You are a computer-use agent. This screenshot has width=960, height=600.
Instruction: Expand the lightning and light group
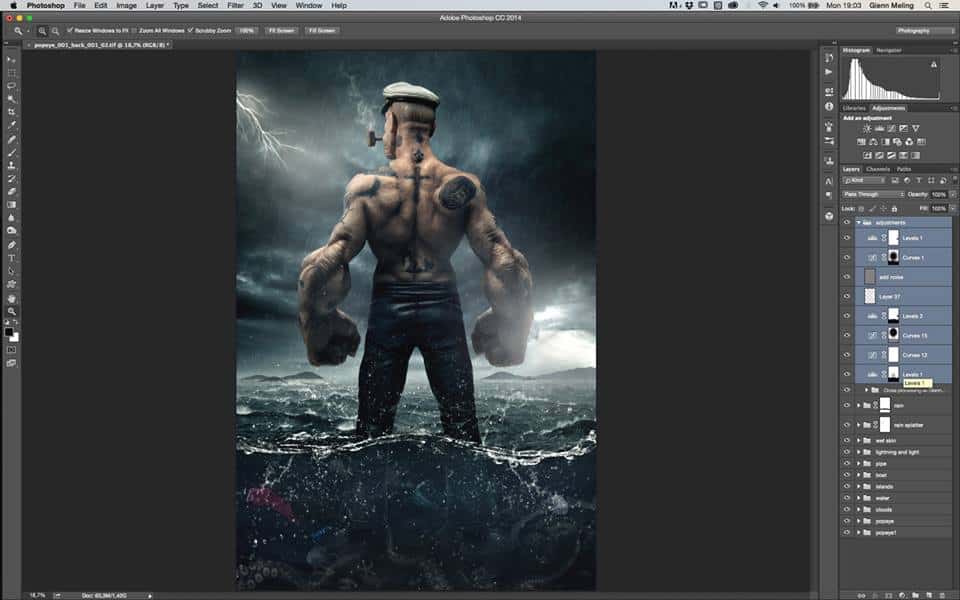click(x=858, y=452)
